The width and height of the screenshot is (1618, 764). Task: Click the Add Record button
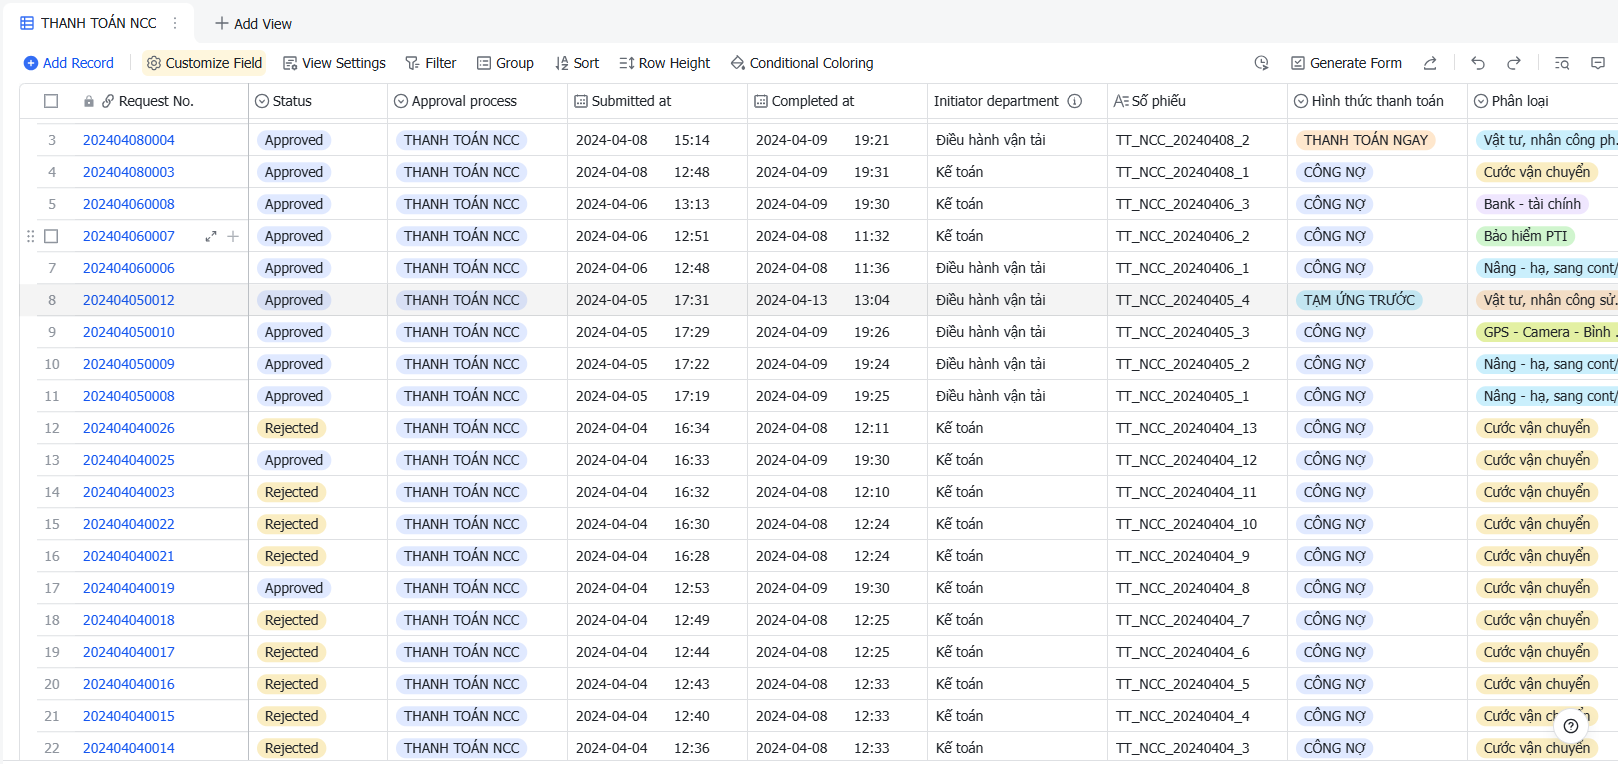(x=69, y=63)
